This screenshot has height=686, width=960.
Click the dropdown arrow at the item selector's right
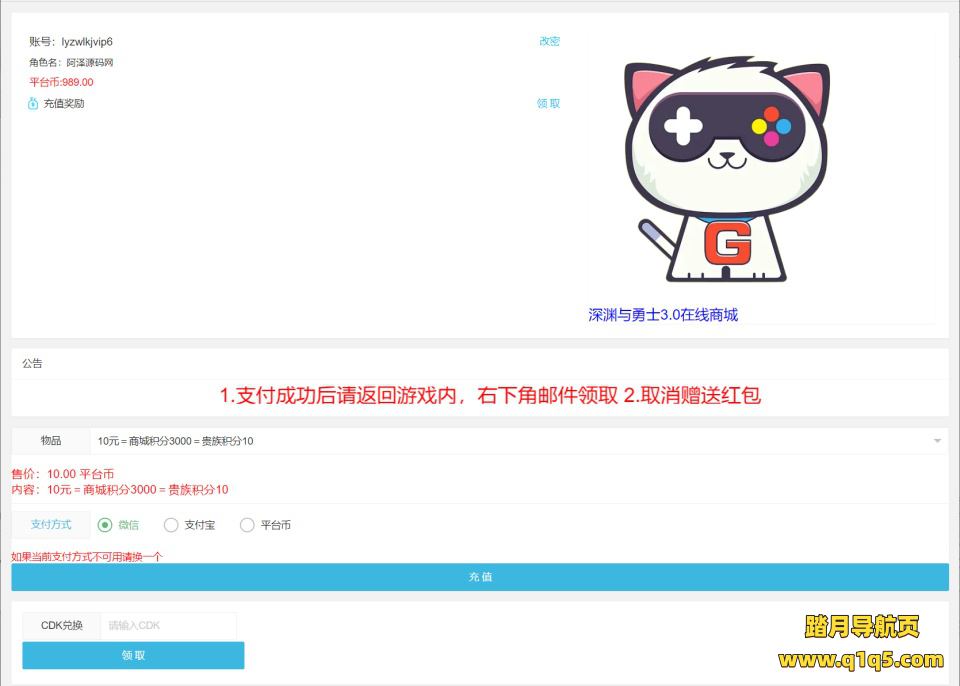(937, 441)
